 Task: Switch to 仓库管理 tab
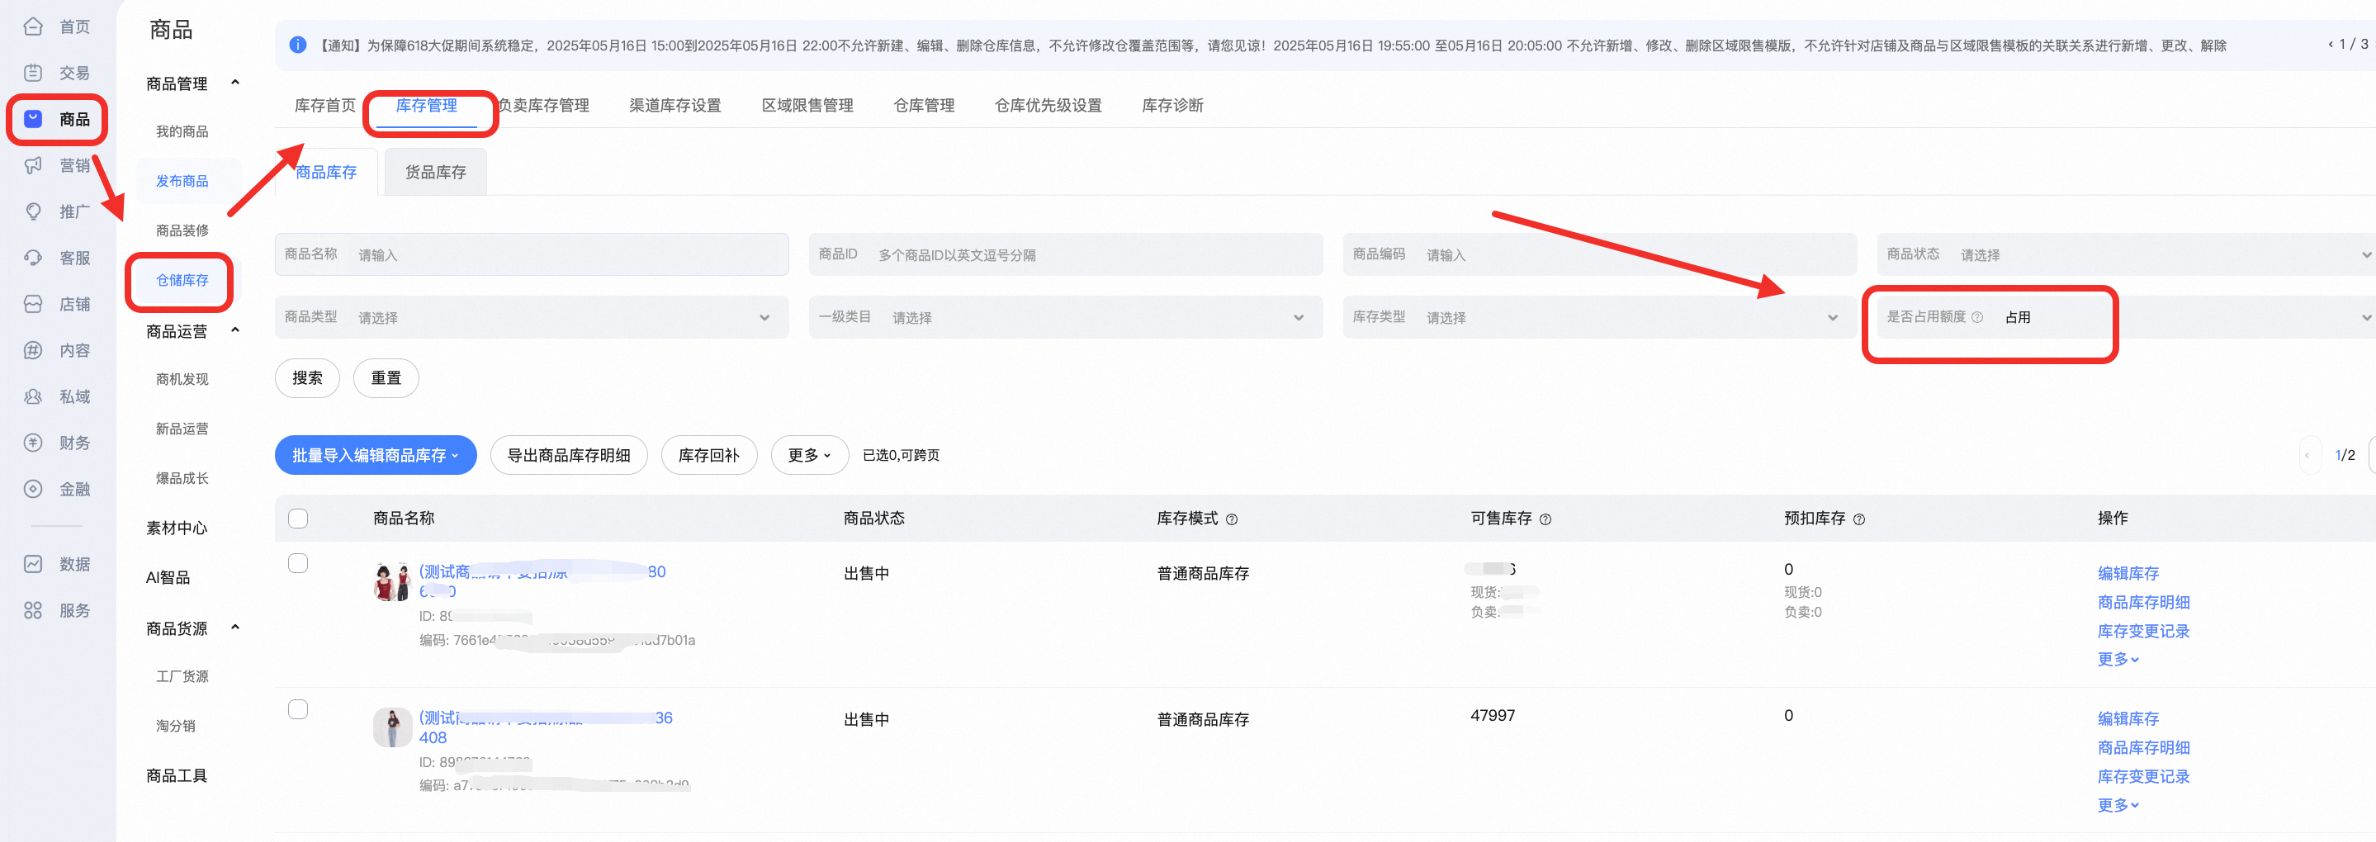(924, 105)
